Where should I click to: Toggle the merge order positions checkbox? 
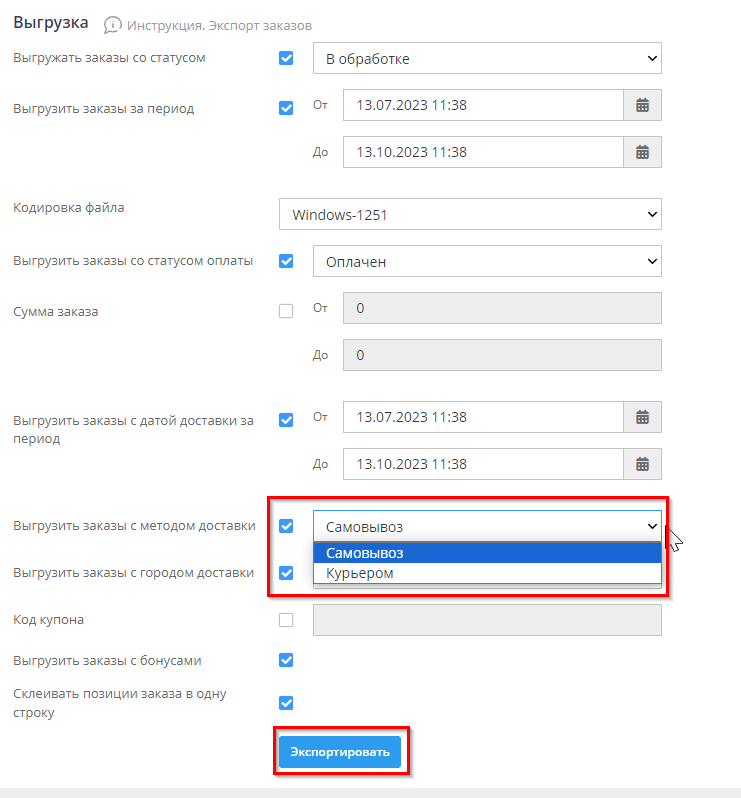tap(286, 702)
